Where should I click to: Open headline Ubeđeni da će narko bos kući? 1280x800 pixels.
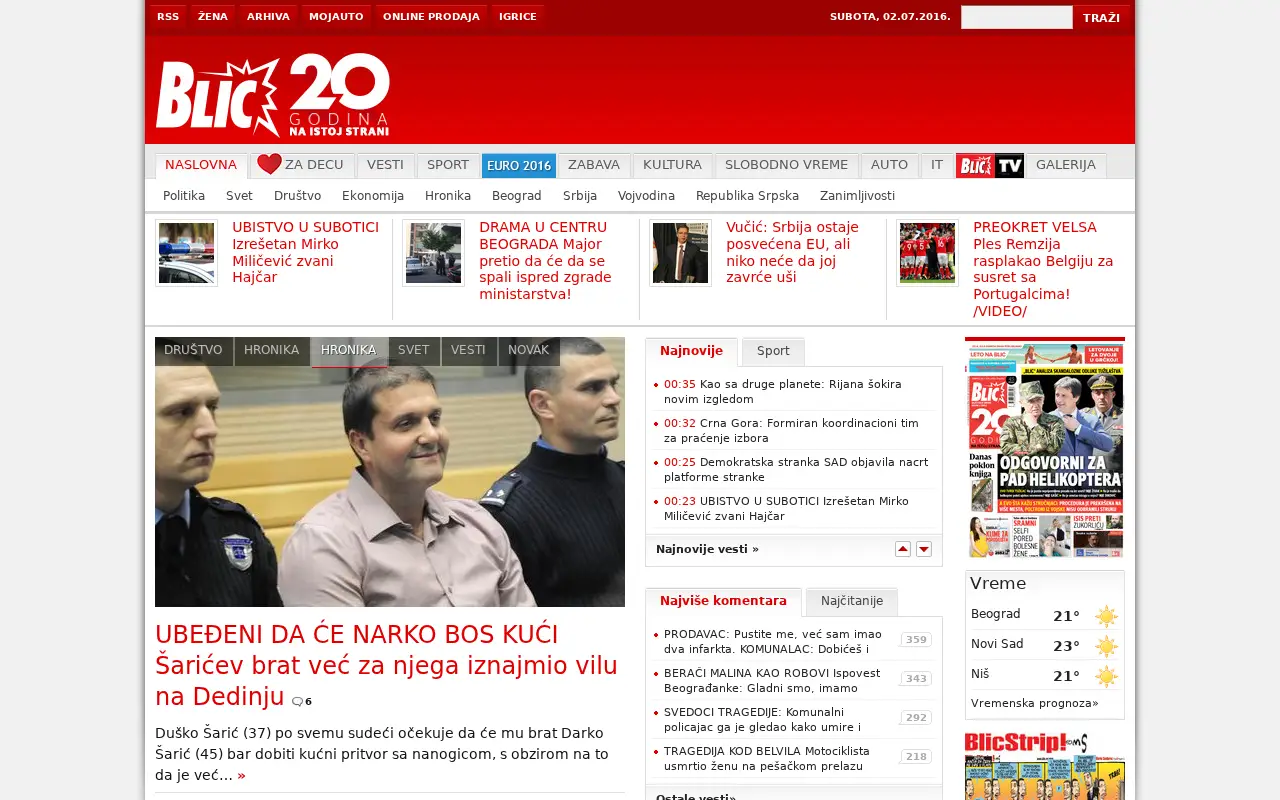[x=386, y=665]
